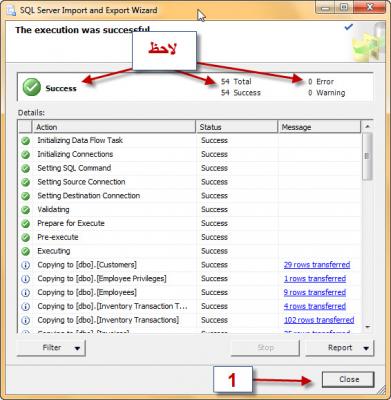391x400 pixels.
Task: Click the '0 Warning' summary text
Action: tap(326, 93)
